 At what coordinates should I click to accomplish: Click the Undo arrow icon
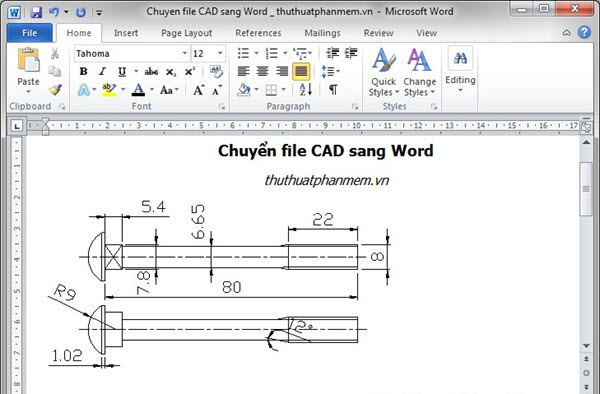54,12
